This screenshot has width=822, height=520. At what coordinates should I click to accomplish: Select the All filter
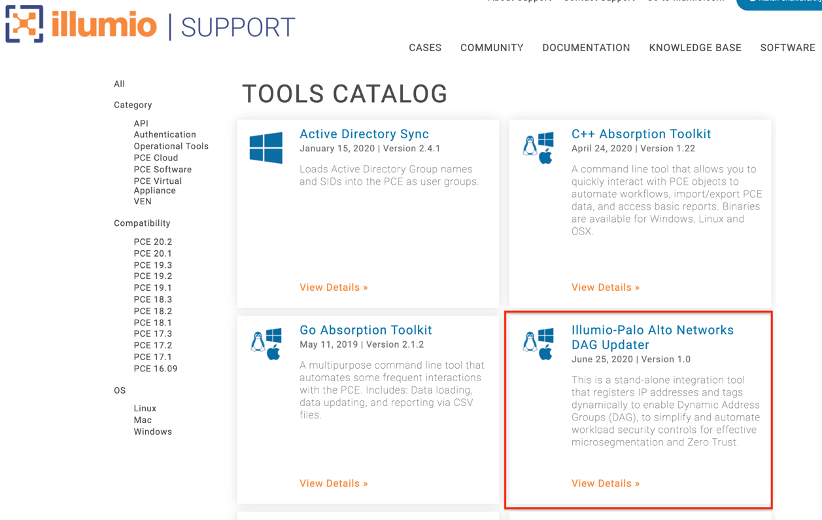[x=119, y=84]
